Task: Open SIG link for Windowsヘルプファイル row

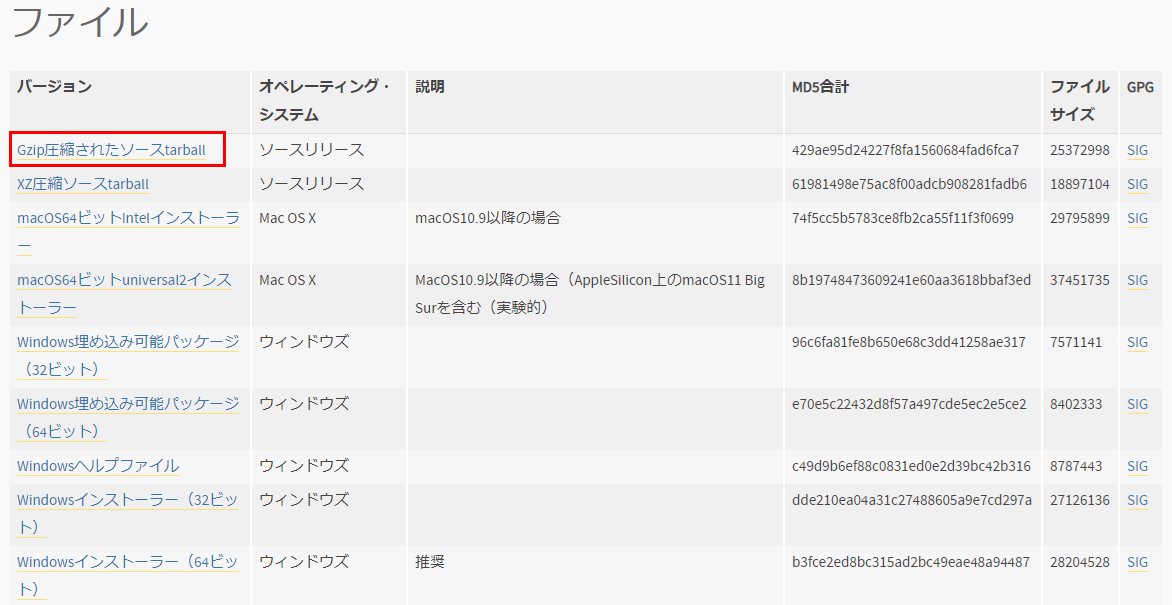Action: pyautogui.click(x=1137, y=466)
